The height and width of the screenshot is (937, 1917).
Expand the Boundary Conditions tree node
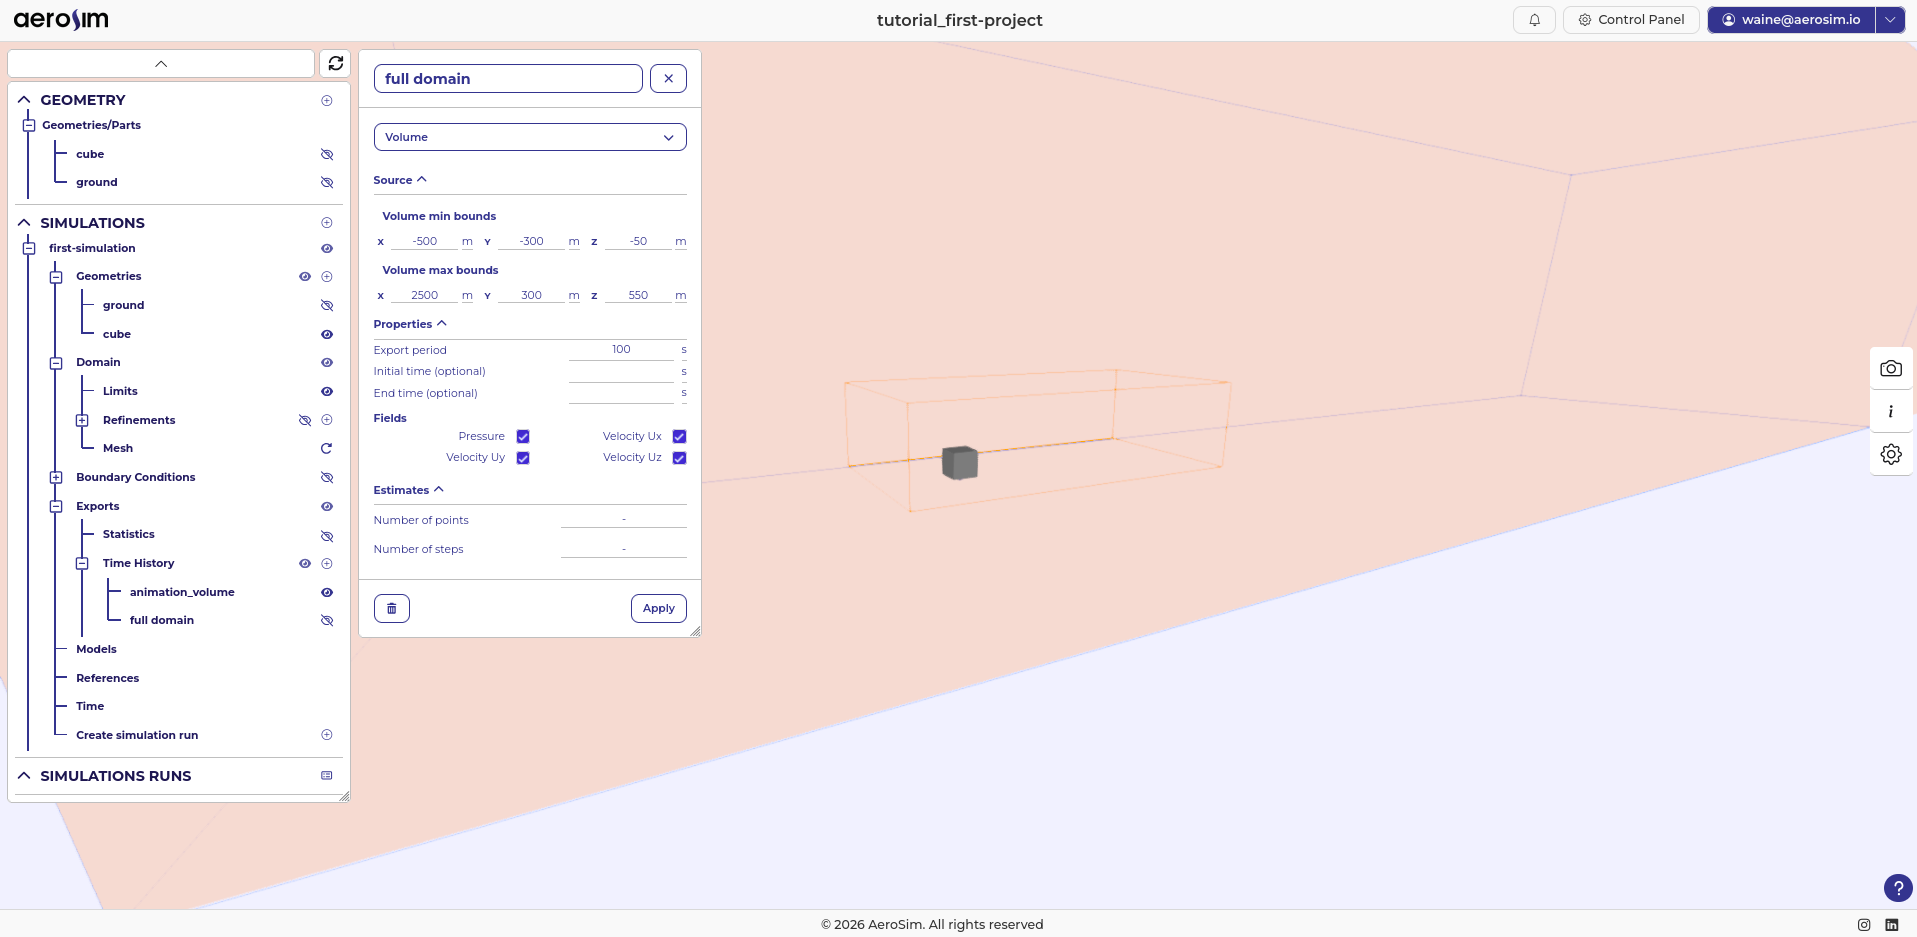56,478
